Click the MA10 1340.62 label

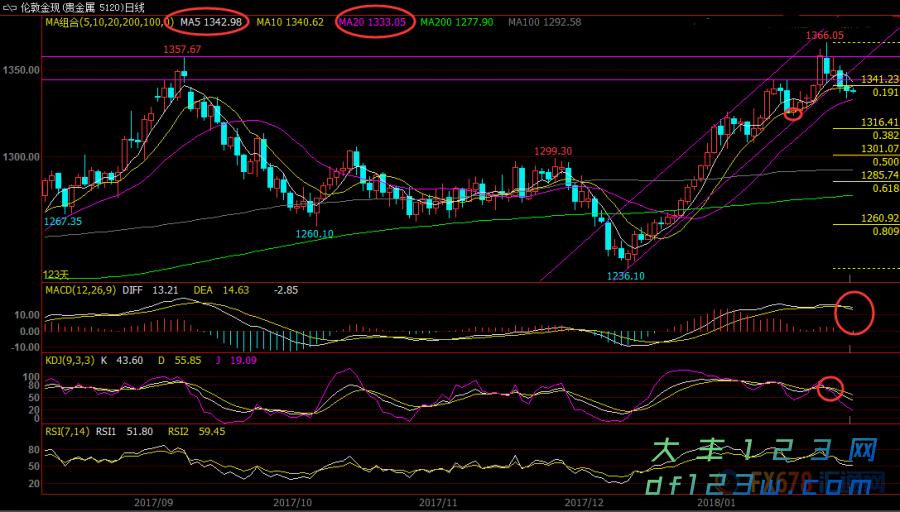(x=290, y=22)
